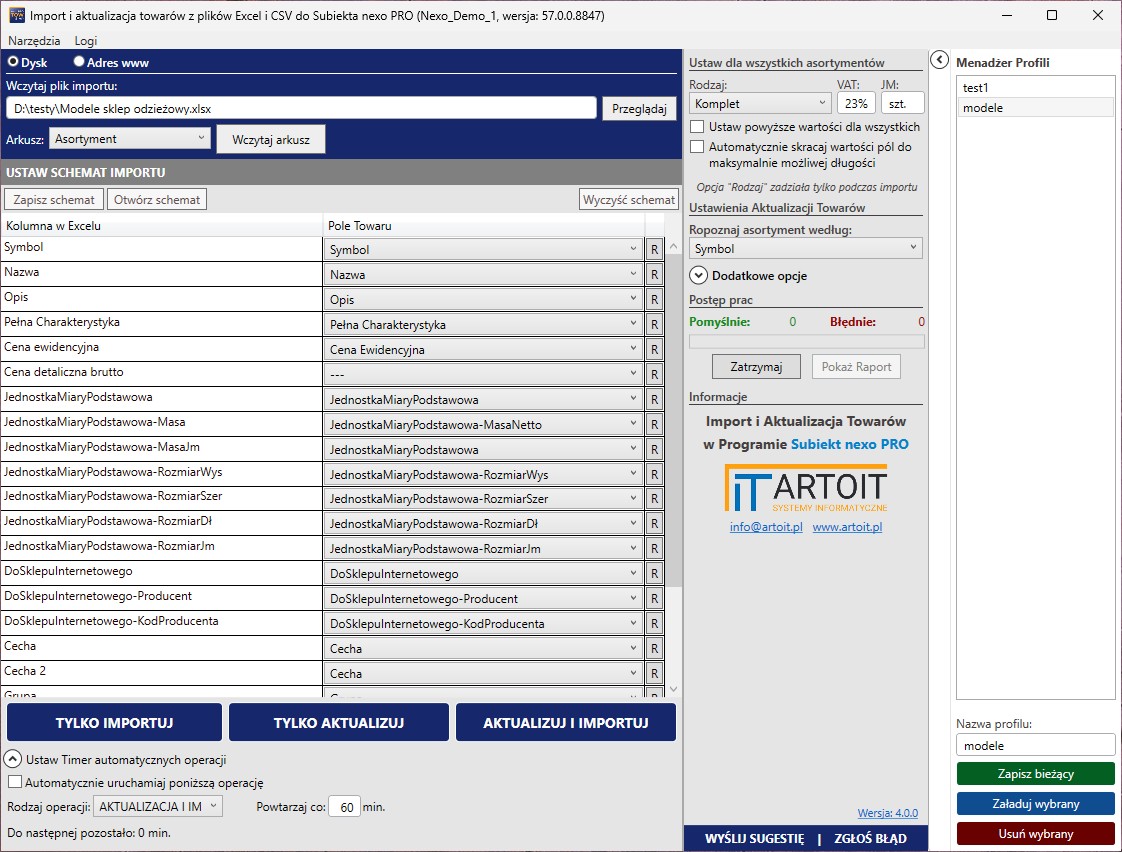Screen dimensions: 1122x852
Task: Open the Narzędzia menu
Action: (34, 41)
